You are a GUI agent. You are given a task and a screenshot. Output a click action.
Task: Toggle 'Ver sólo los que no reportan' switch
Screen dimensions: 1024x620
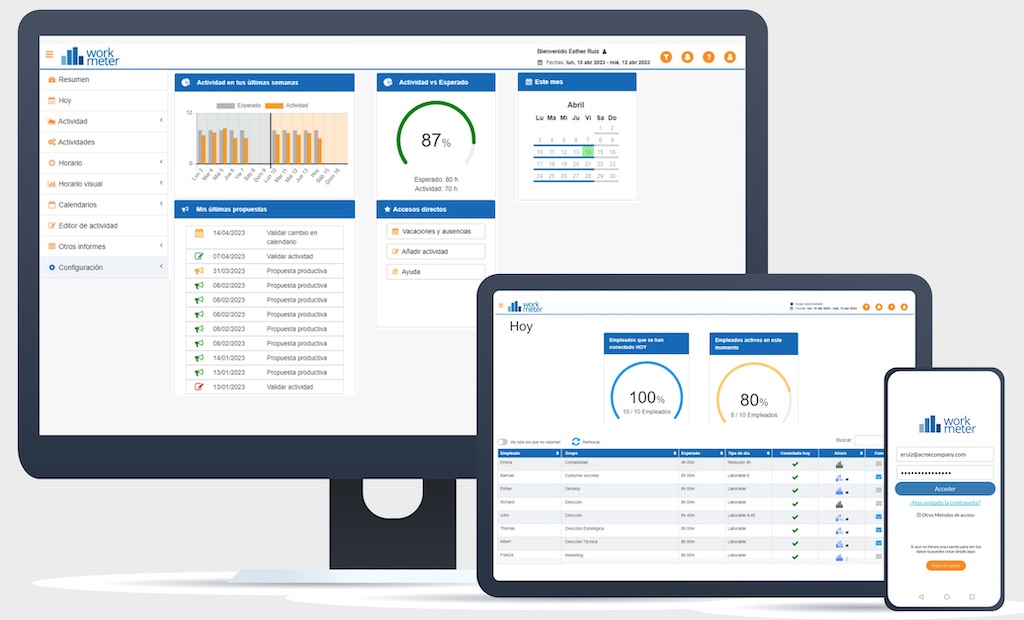pyautogui.click(x=502, y=441)
